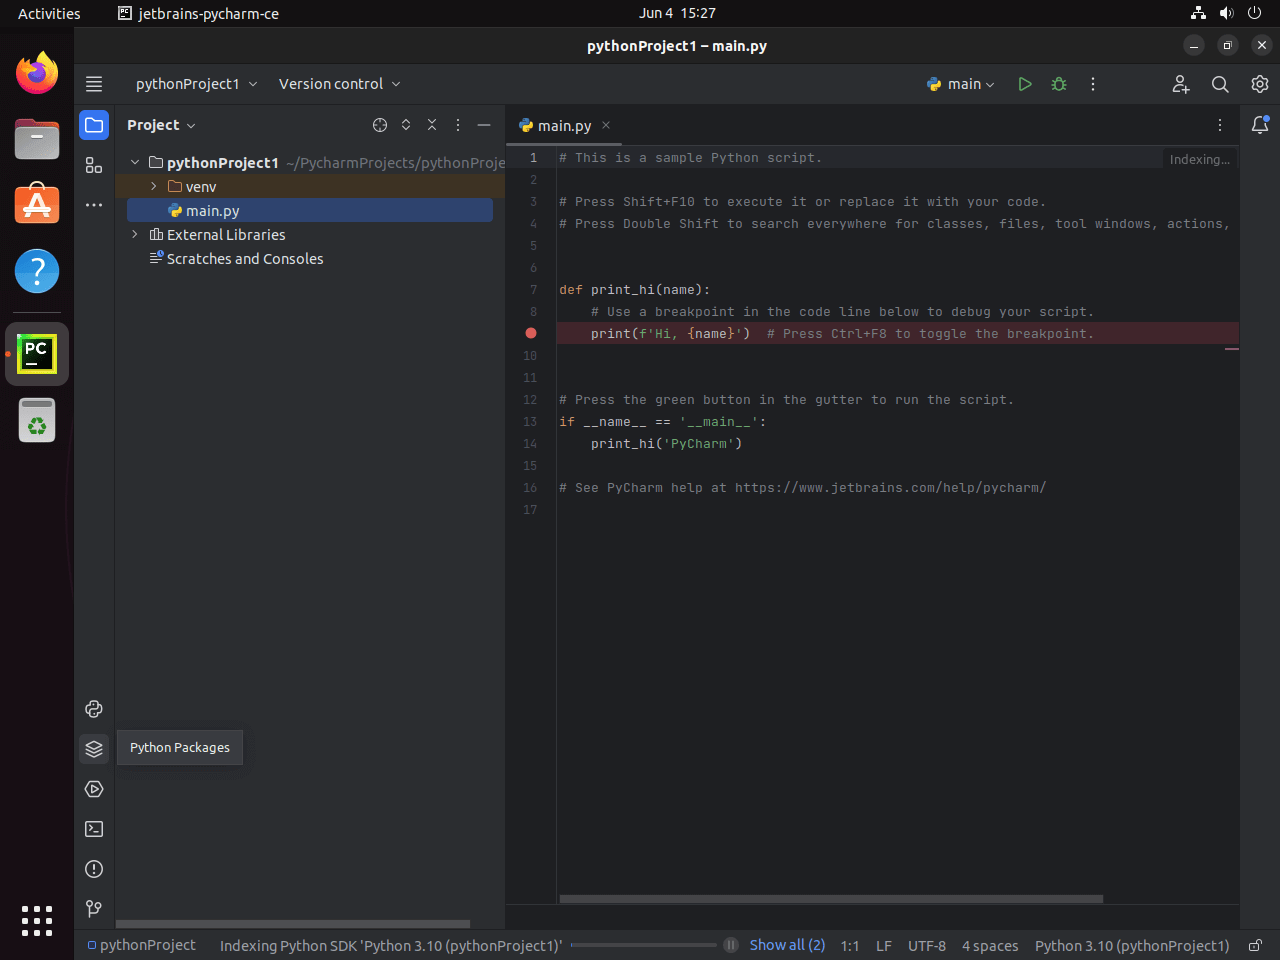The width and height of the screenshot is (1280, 960).
Task: Open Notifications with the bell icon
Action: [1259, 124]
